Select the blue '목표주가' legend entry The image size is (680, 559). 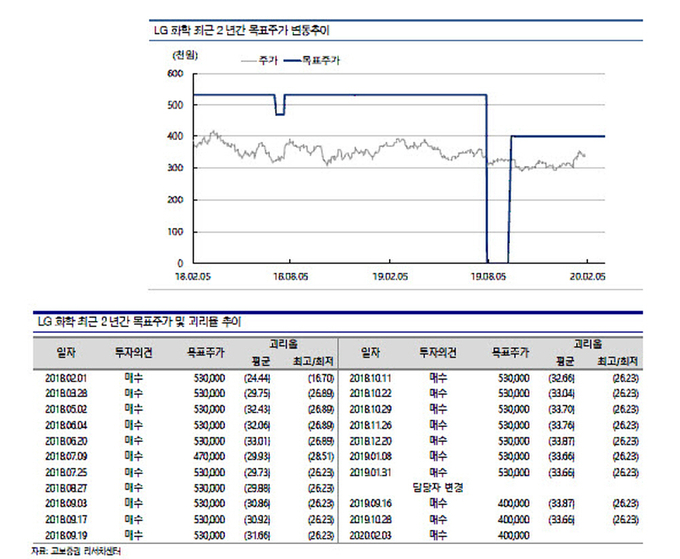(x=312, y=60)
